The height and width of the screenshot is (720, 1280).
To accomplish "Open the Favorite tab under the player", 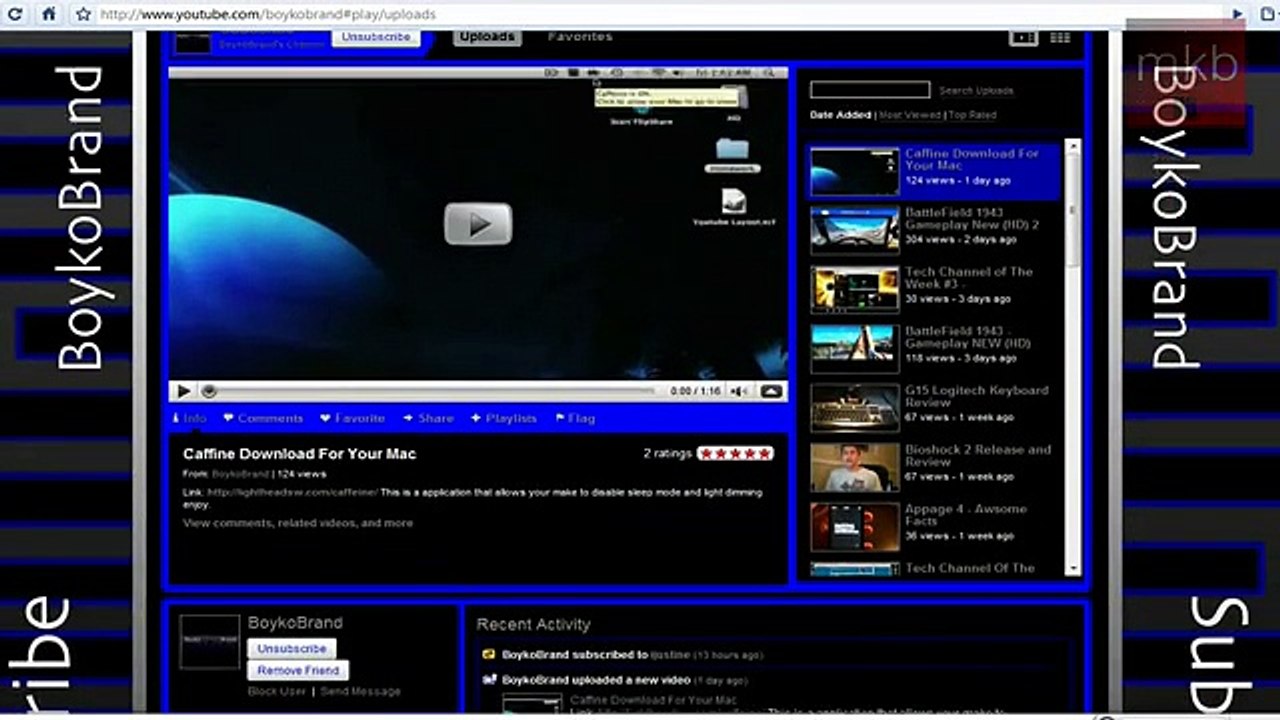I will [x=352, y=419].
